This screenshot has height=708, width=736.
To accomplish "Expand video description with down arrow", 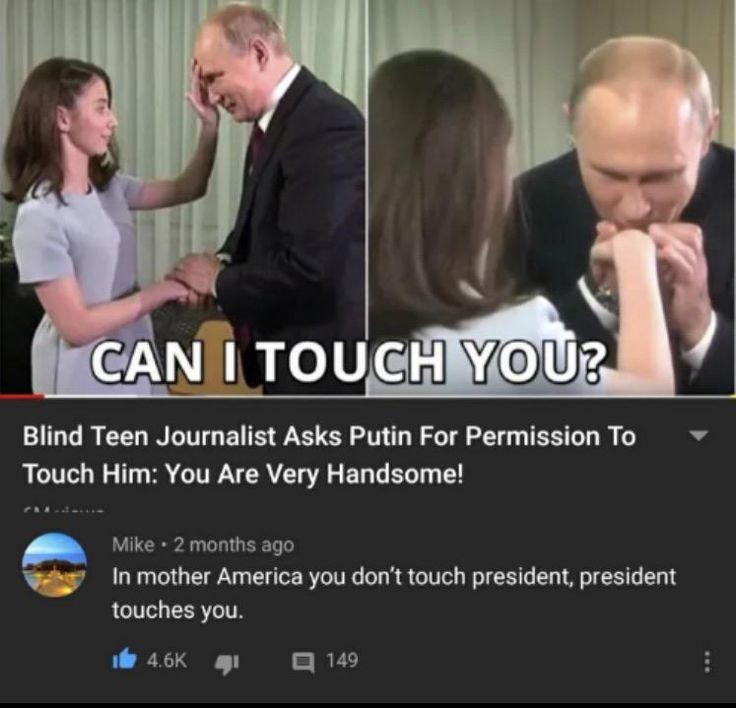I will (x=698, y=435).
